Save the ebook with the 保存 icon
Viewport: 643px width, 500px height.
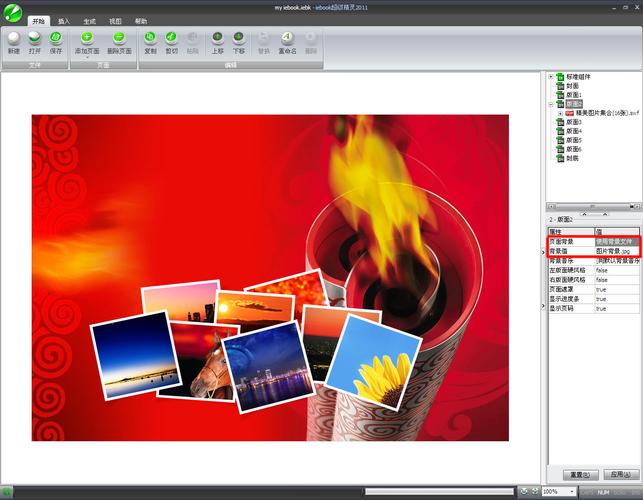click(56, 39)
